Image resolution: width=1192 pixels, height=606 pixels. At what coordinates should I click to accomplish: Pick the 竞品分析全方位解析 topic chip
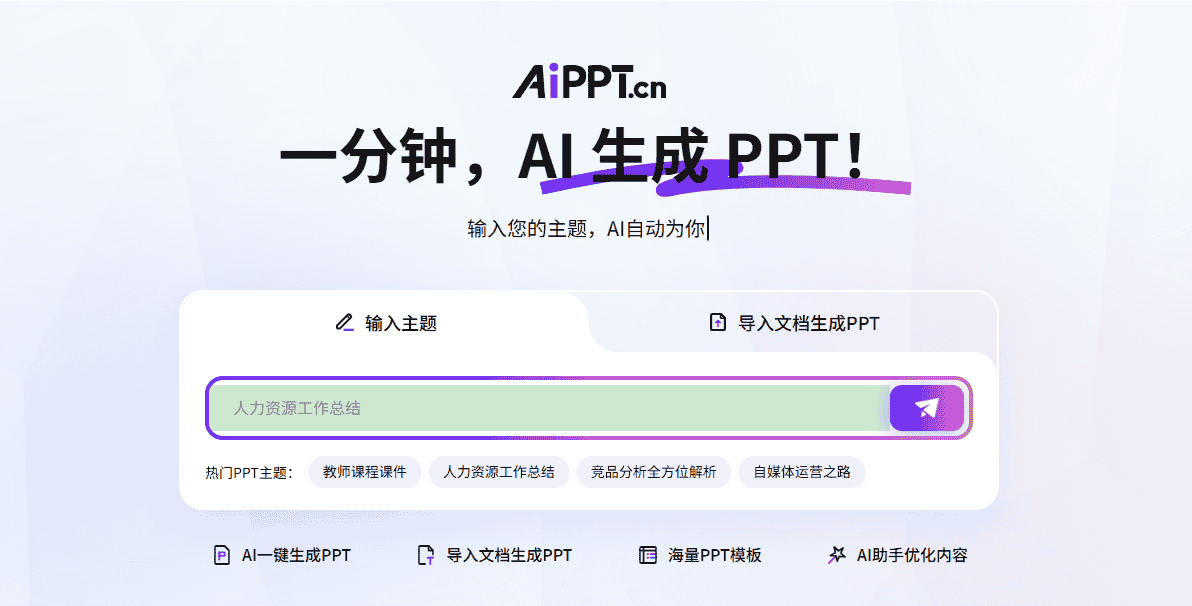tap(654, 472)
